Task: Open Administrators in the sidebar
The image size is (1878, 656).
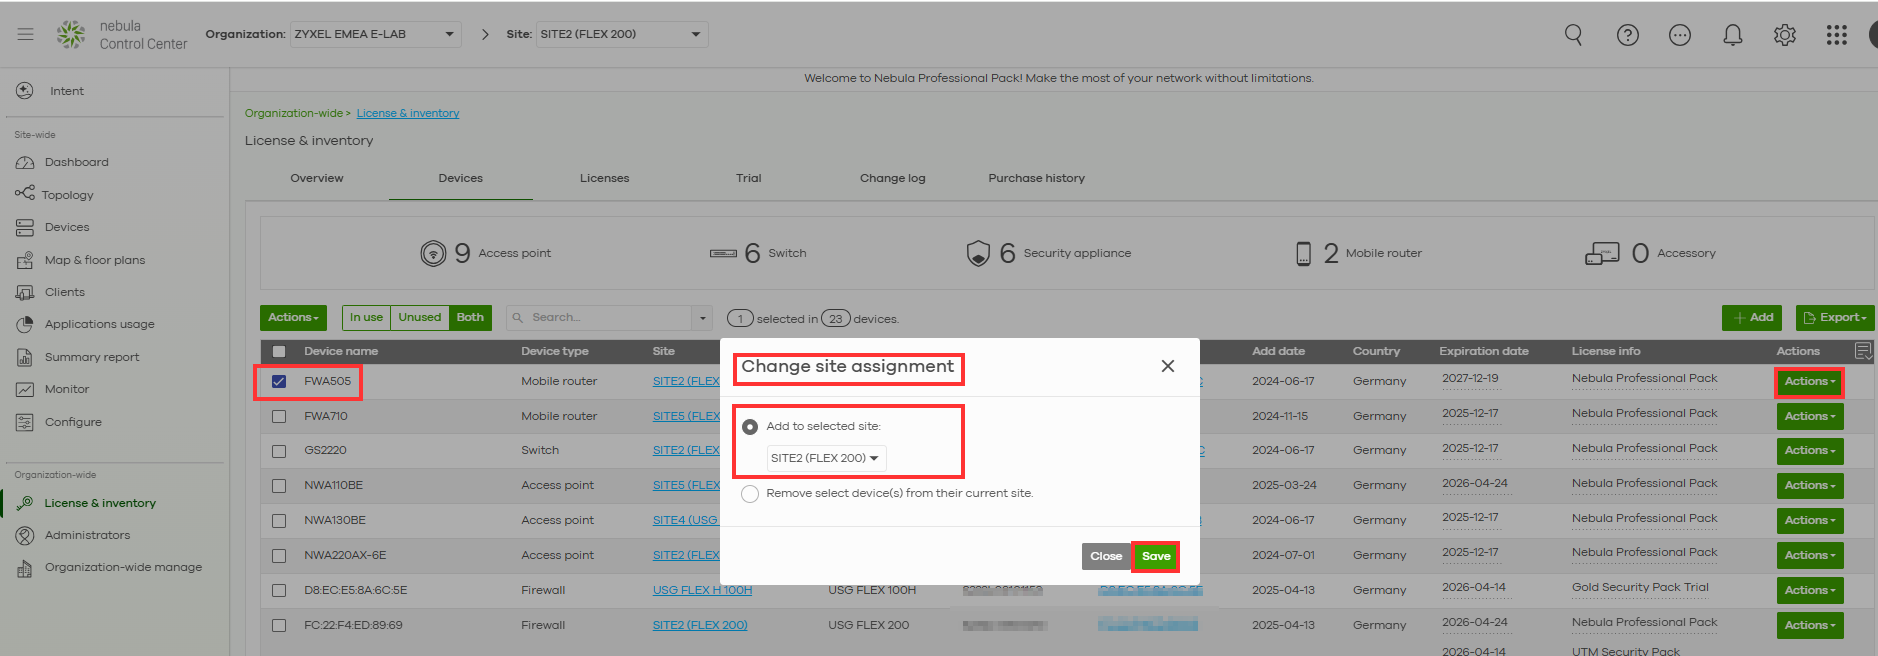Action: click(87, 535)
